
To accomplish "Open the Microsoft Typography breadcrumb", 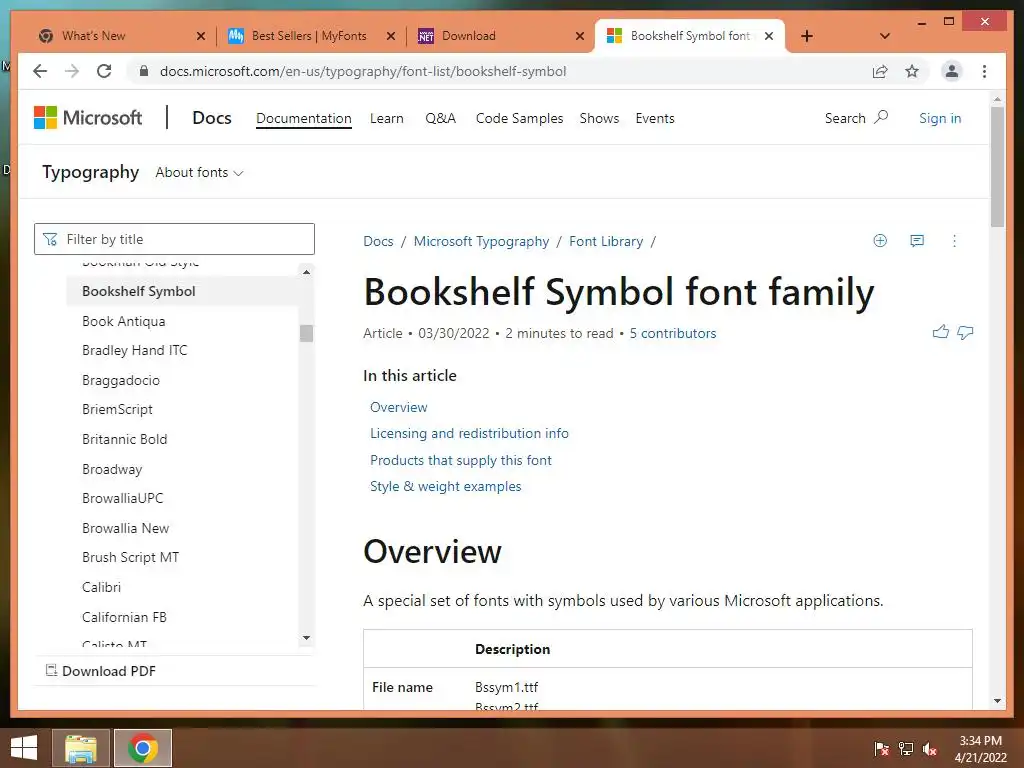I will tap(481, 242).
